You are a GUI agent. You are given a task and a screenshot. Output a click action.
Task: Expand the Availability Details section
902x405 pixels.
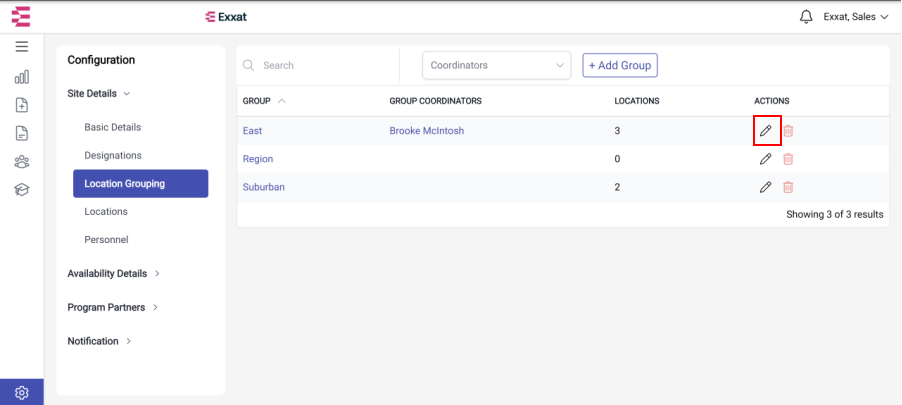click(x=113, y=273)
